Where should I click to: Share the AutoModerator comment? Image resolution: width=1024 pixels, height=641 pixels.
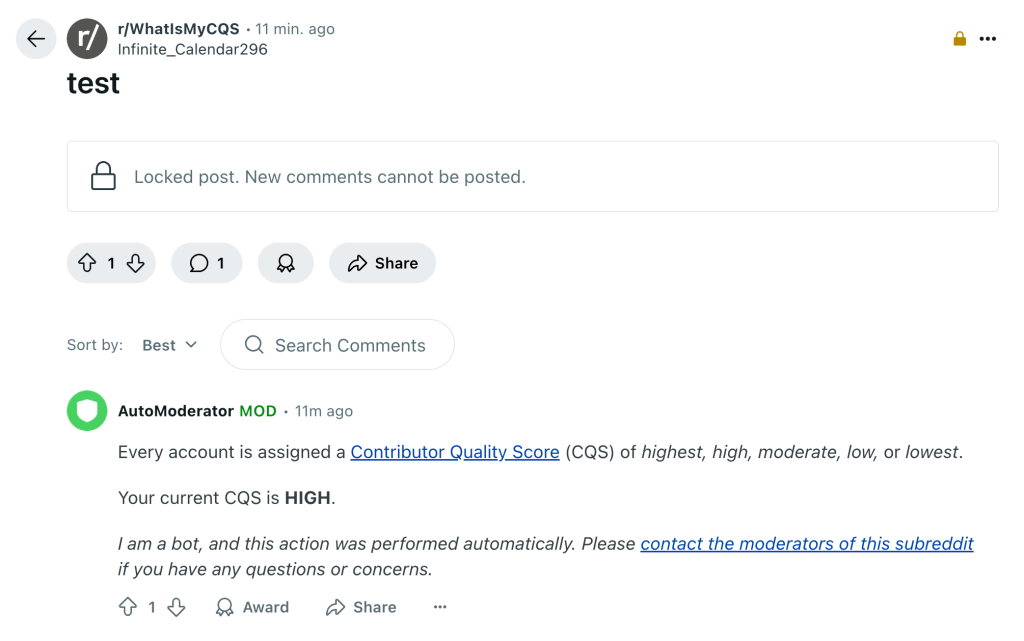(361, 607)
